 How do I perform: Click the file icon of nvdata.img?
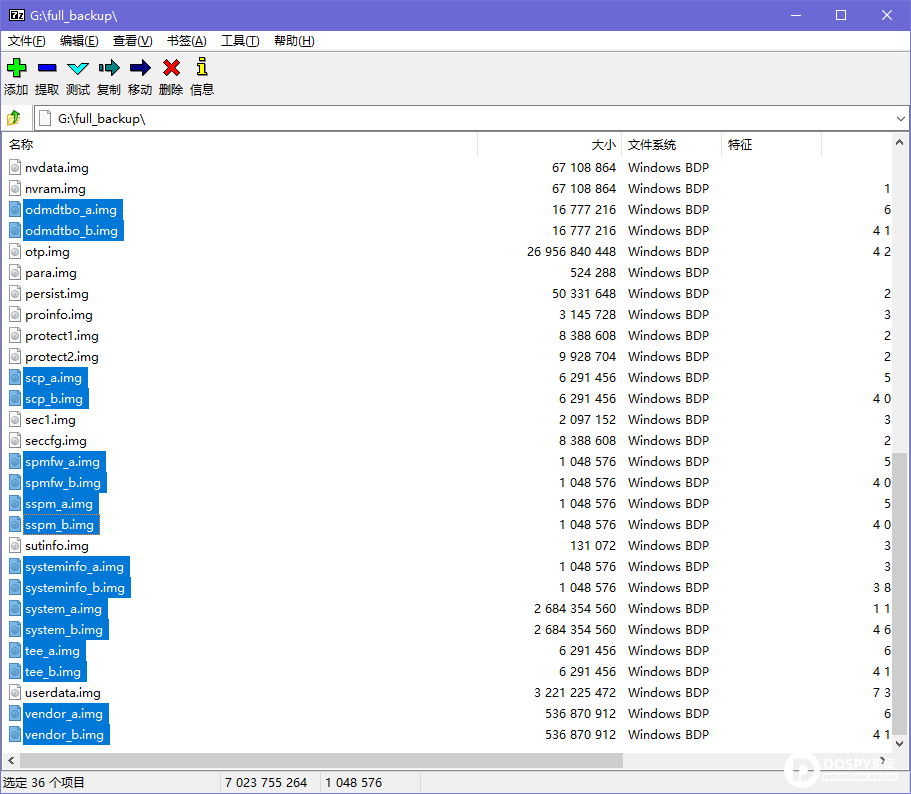point(15,168)
